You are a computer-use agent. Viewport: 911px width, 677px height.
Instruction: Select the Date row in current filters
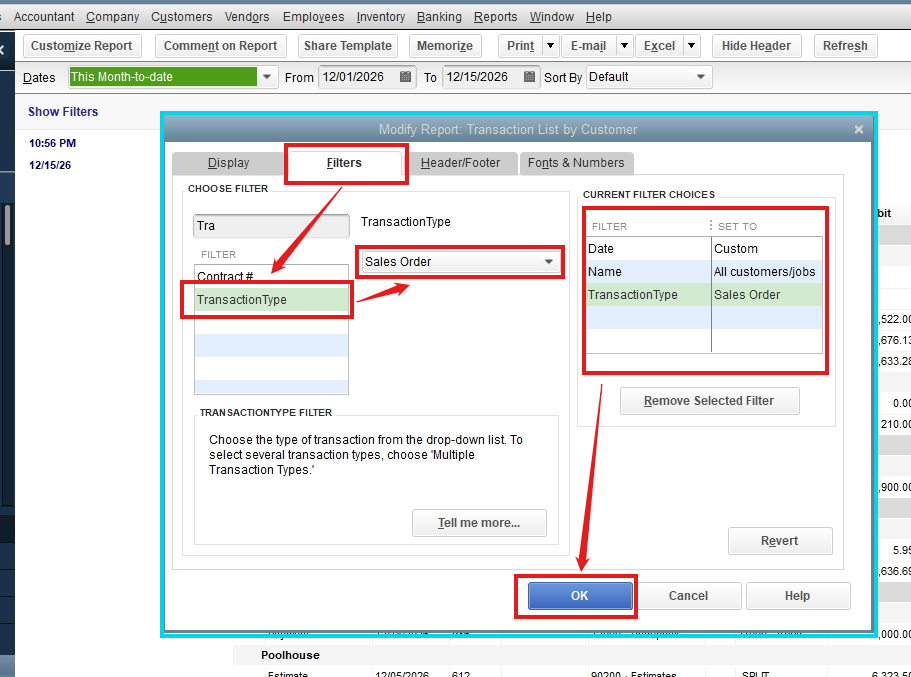pos(704,249)
